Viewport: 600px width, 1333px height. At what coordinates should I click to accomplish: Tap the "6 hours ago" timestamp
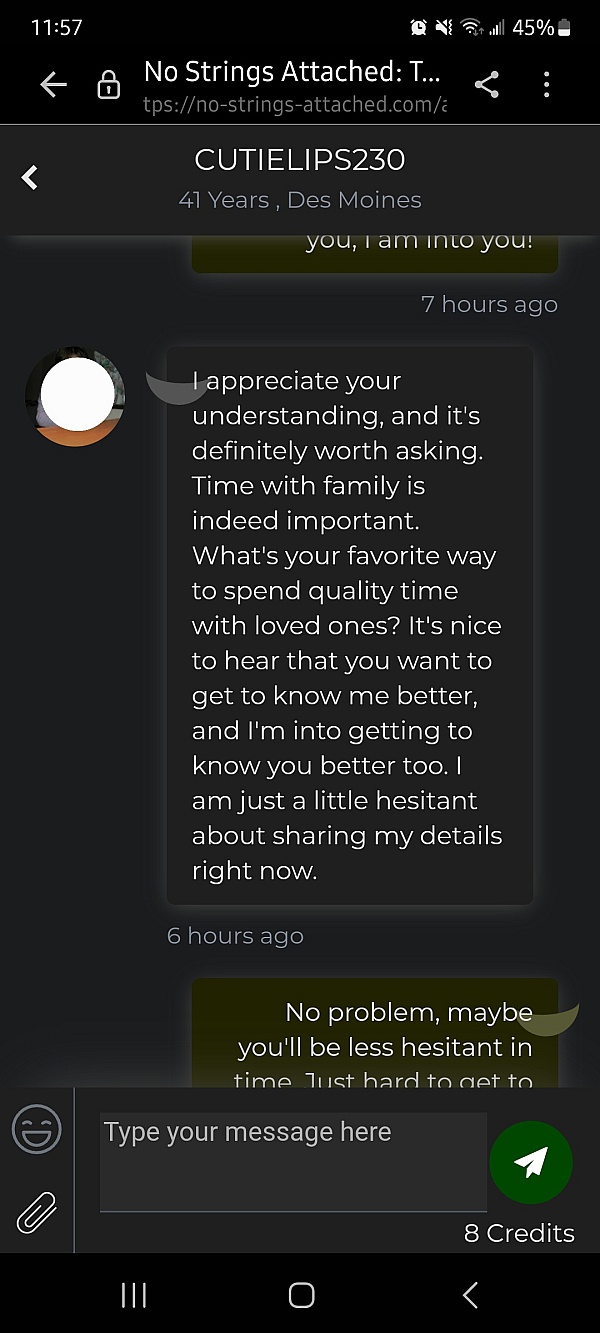[x=235, y=936]
